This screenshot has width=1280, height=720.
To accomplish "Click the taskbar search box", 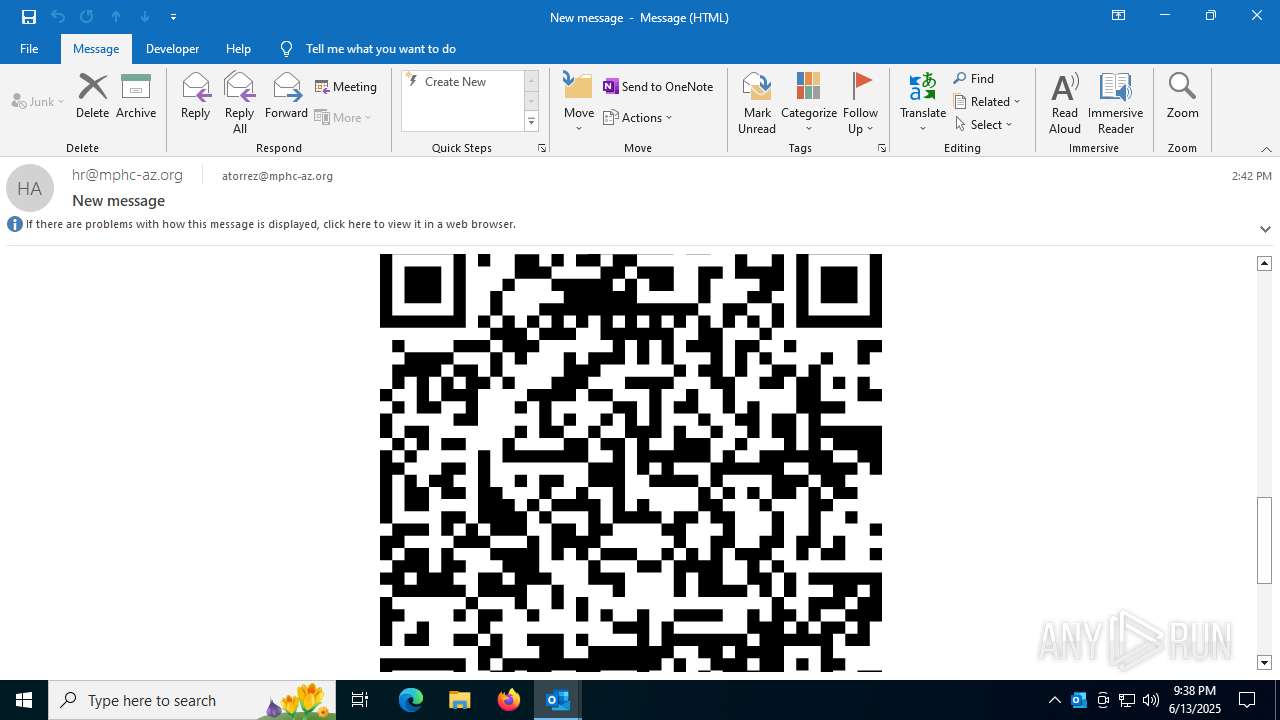I will (x=192, y=700).
